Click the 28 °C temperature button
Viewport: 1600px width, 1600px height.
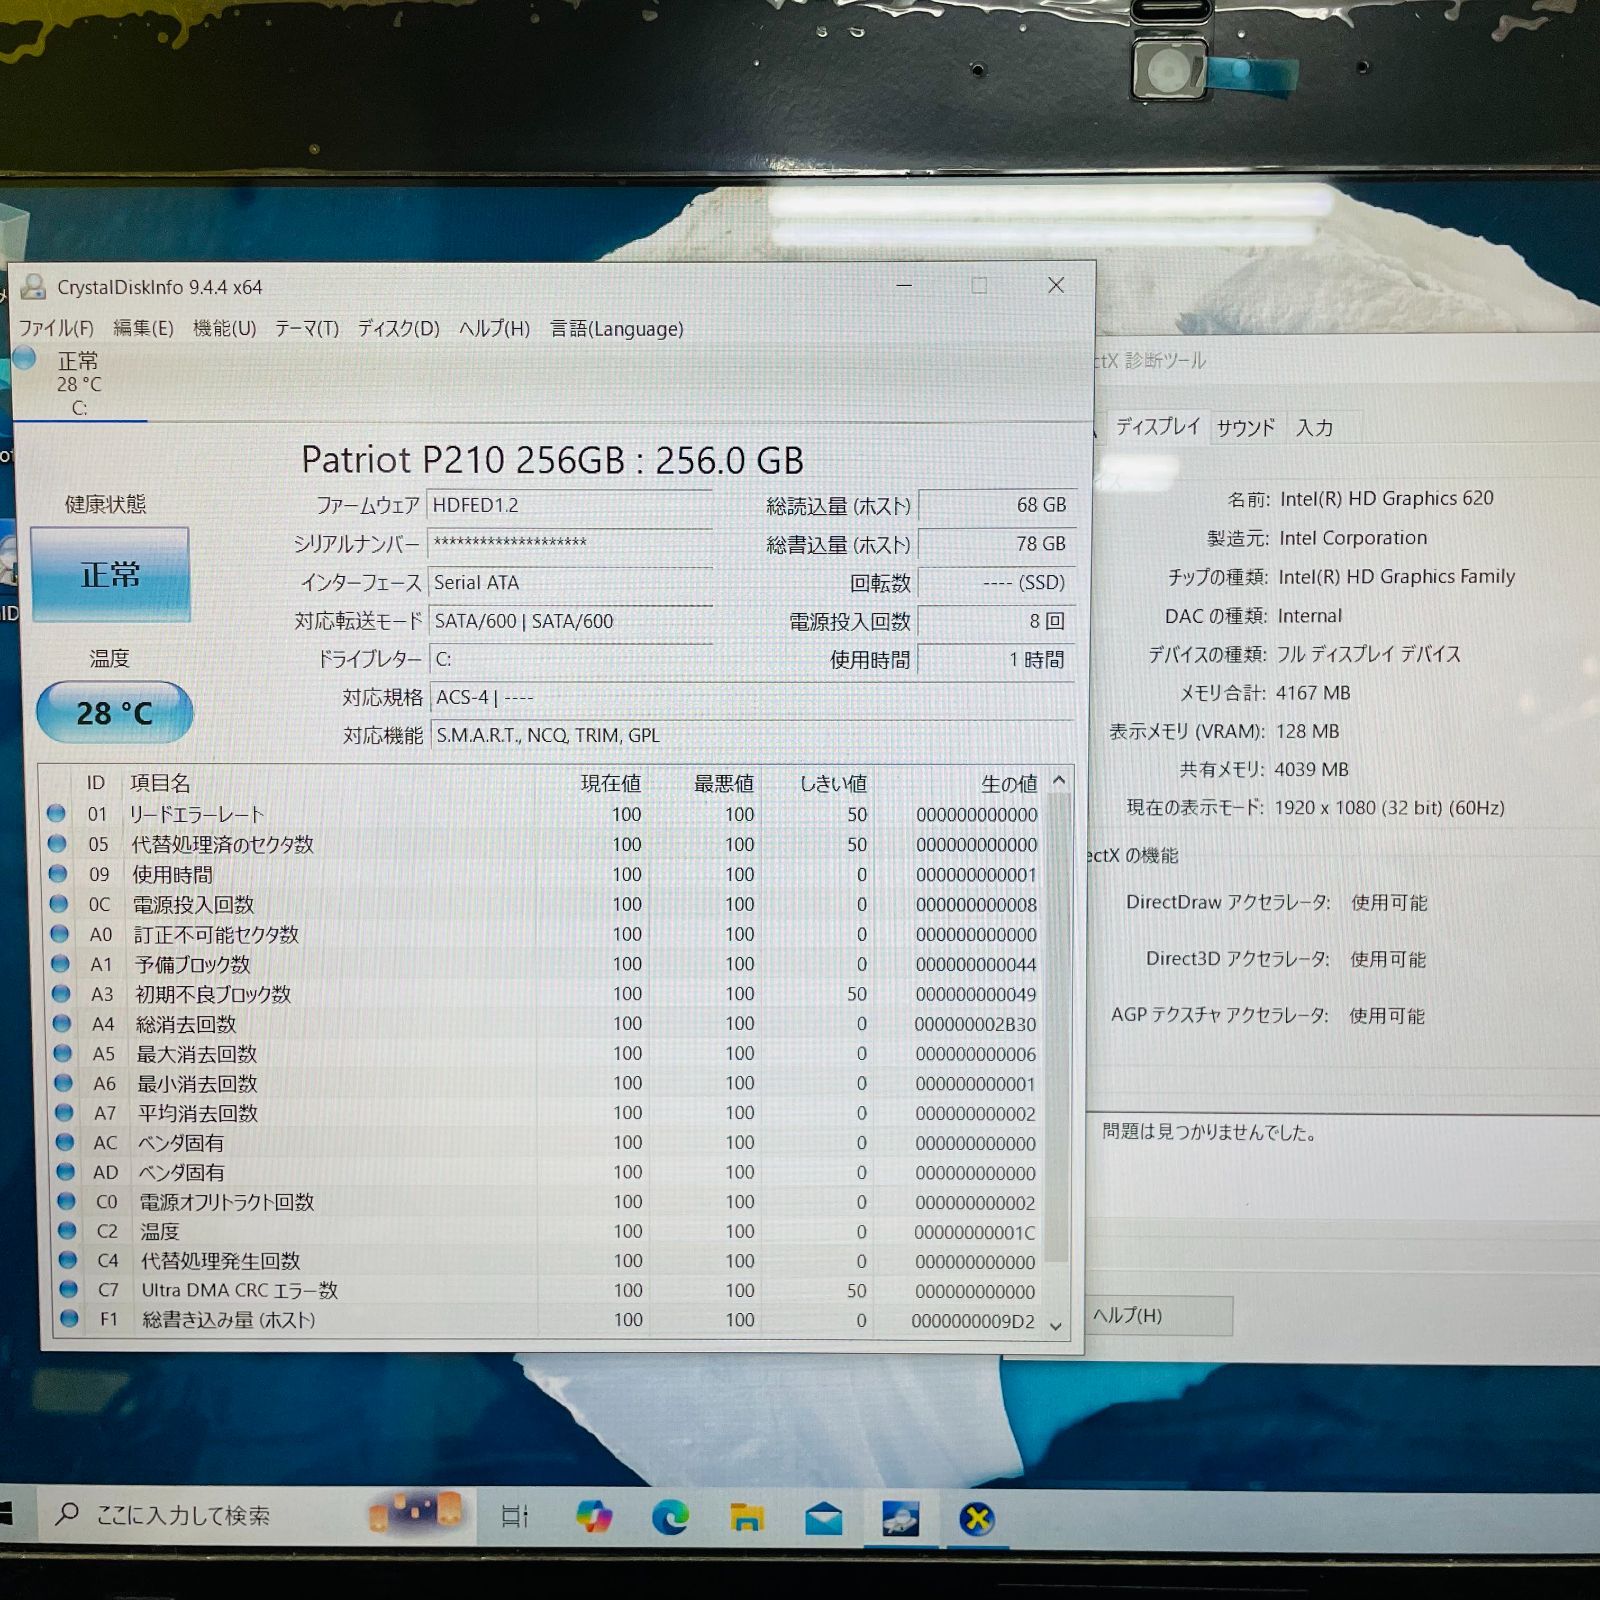click(114, 713)
